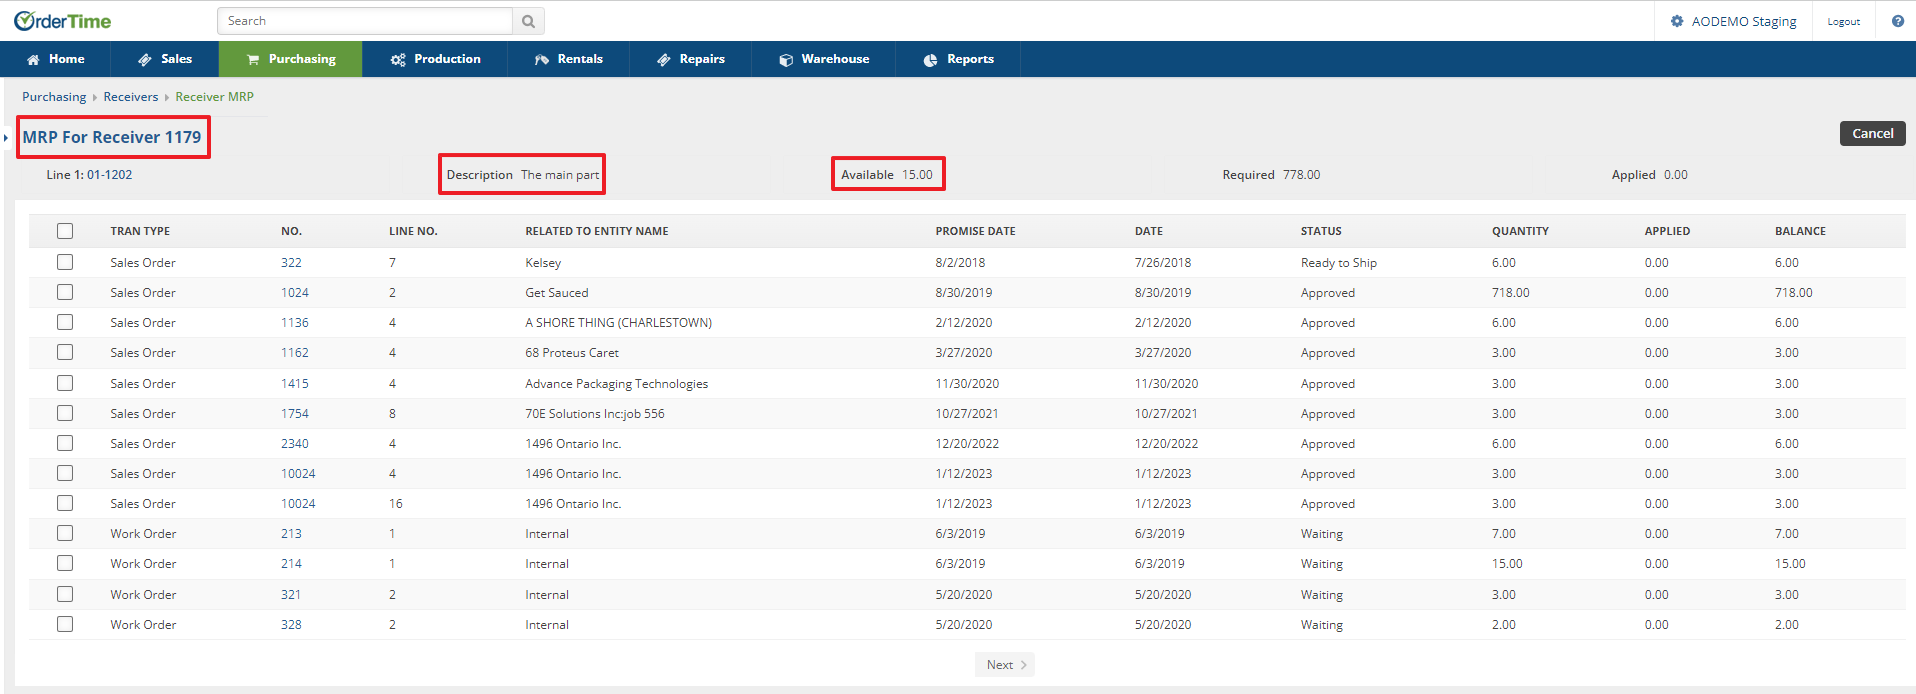Click the Purchasing cart icon
1916x694 pixels.
[253, 60]
